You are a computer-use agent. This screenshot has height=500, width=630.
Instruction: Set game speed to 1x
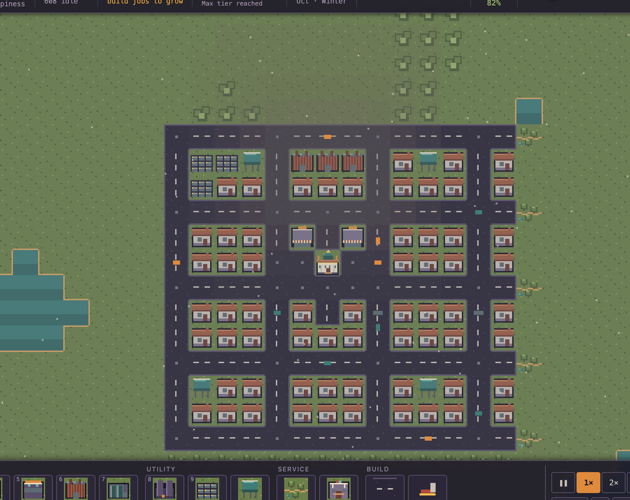(588, 483)
